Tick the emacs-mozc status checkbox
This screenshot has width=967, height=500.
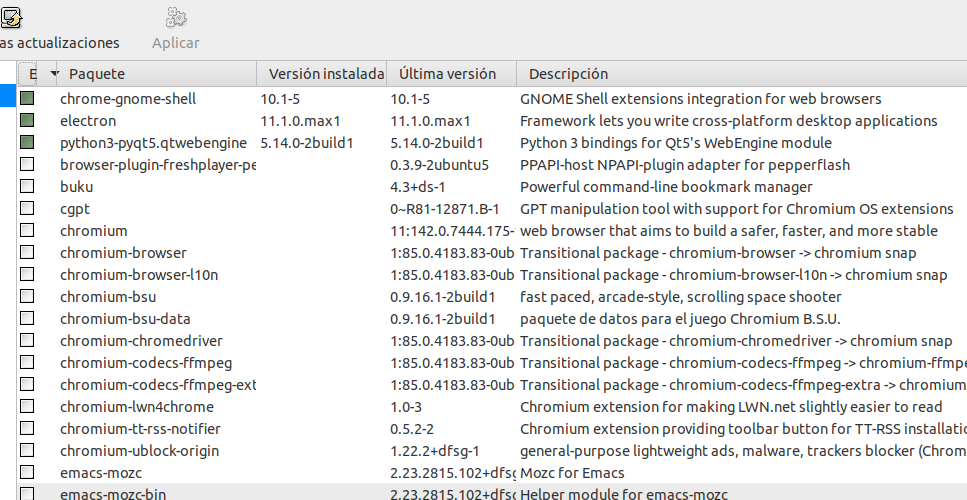point(27,473)
